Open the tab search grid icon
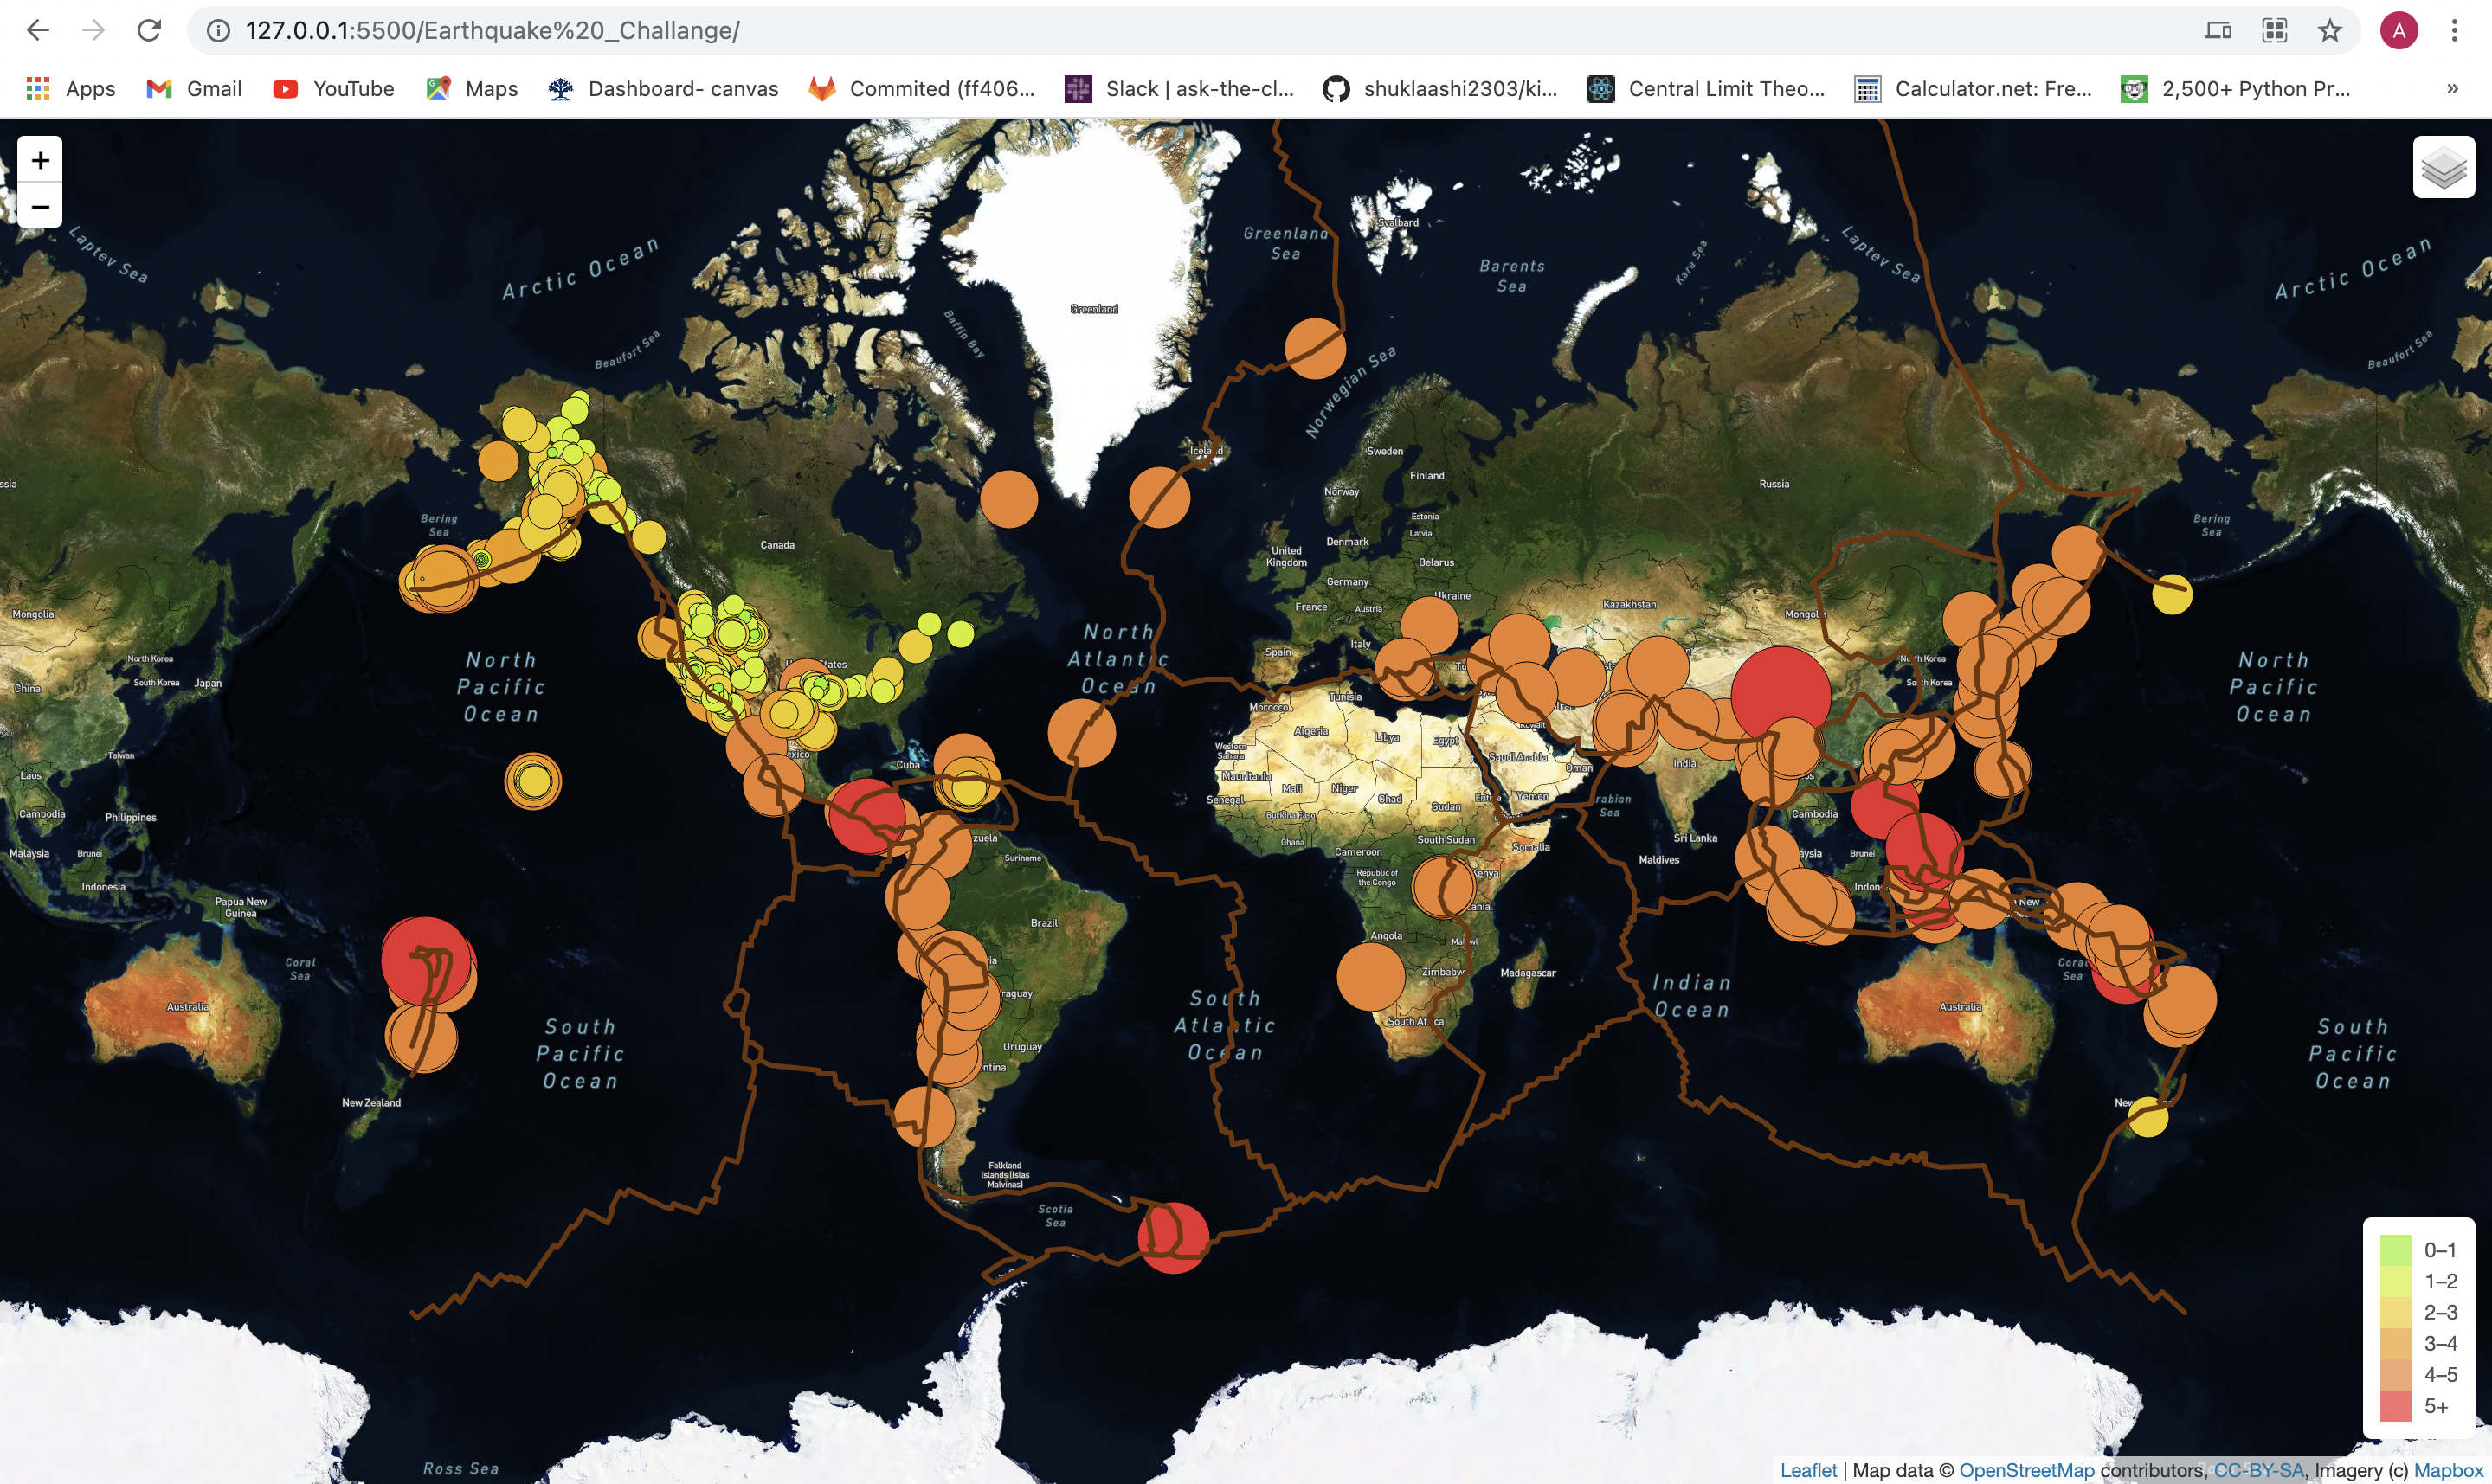This screenshot has width=2492, height=1484. coord(2274,31)
